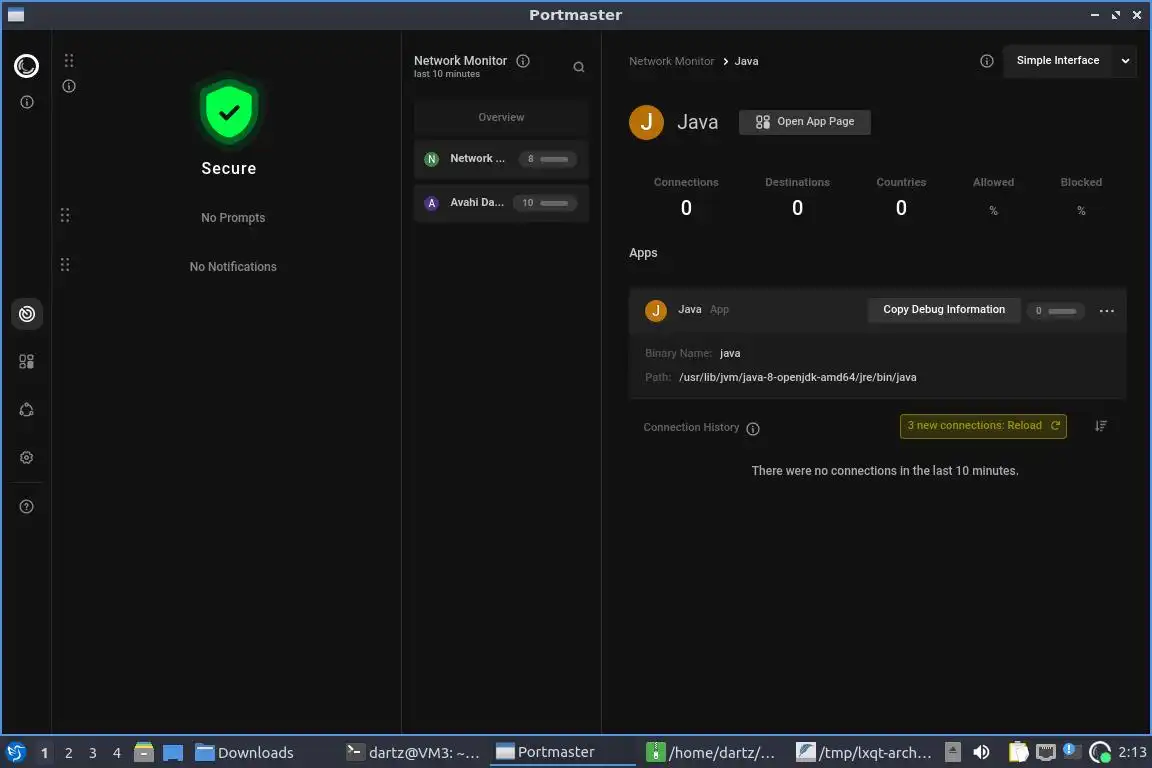Click the show desktop quick-launch icon

pos(173,753)
